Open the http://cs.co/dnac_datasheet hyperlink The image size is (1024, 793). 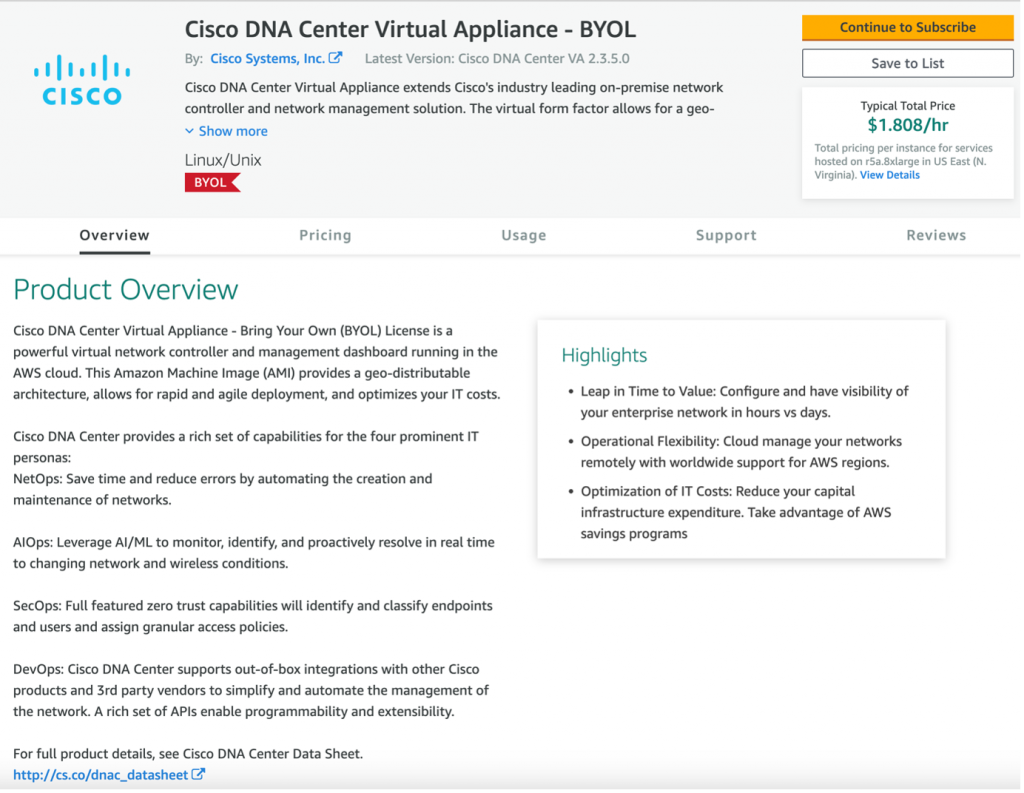coord(100,774)
